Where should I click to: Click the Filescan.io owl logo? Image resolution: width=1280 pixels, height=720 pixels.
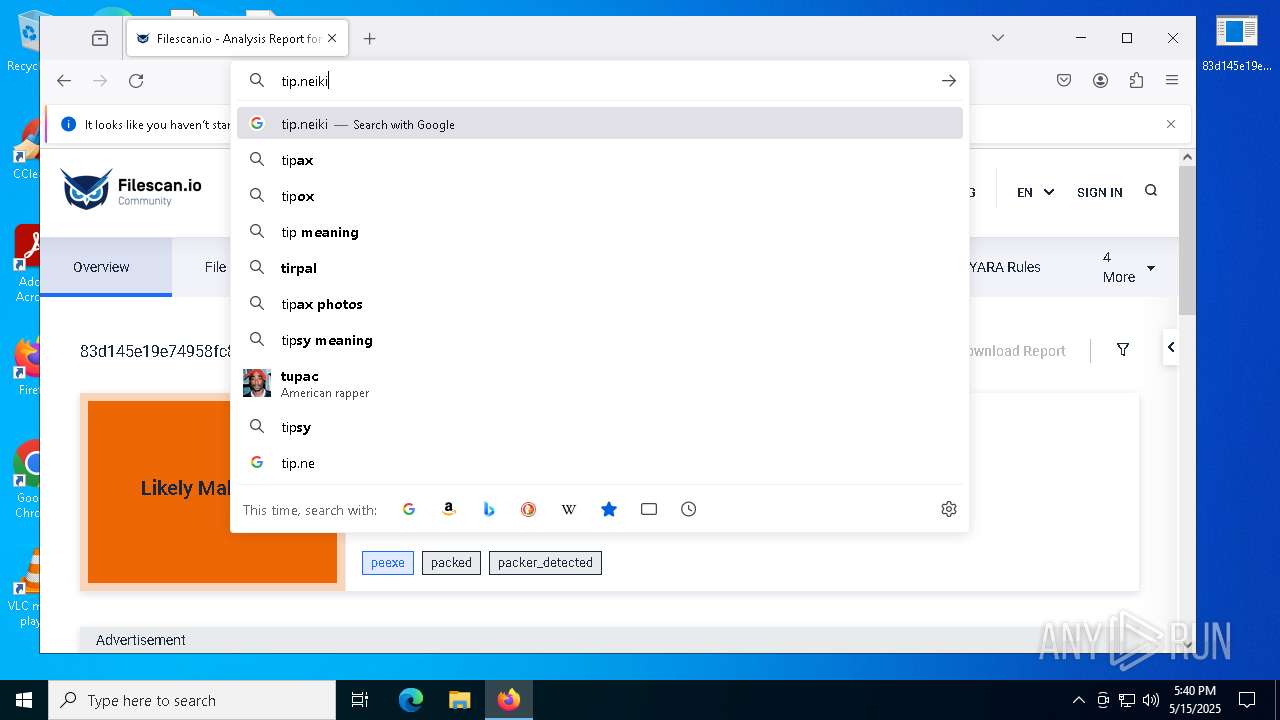tap(131, 189)
